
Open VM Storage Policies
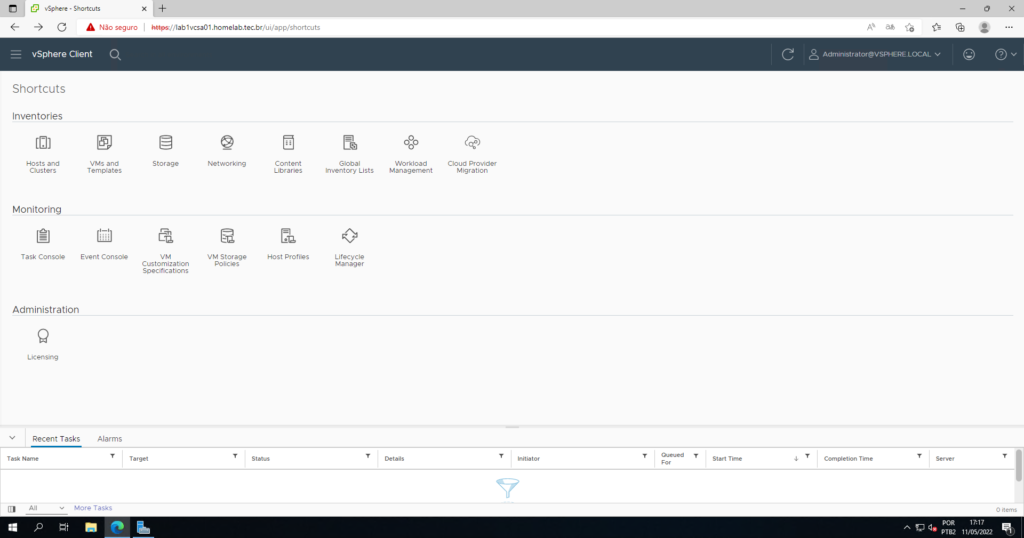(x=227, y=247)
